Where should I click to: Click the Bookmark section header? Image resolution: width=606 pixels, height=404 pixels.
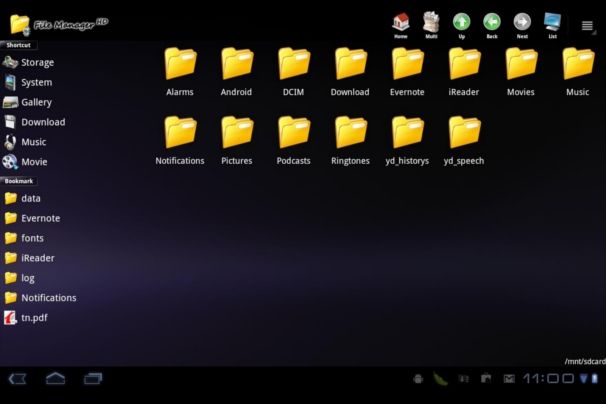click(x=19, y=181)
